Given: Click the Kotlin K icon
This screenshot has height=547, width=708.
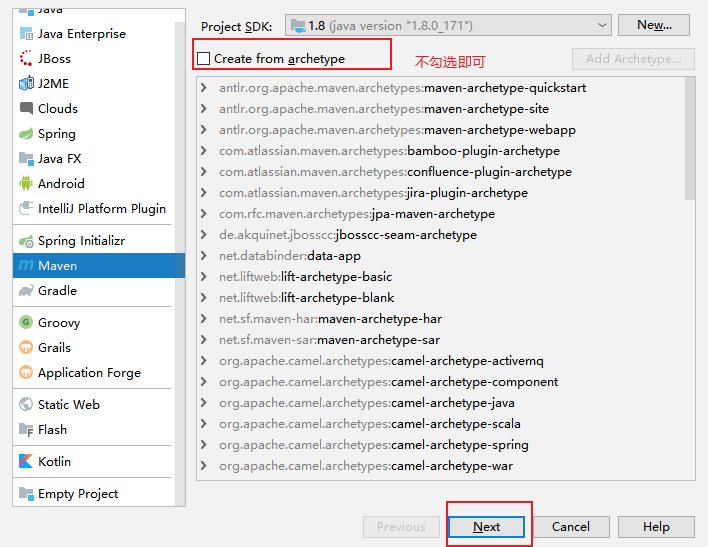Looking at the screenshot, I should pyautogui.click(x=26, y=461).
